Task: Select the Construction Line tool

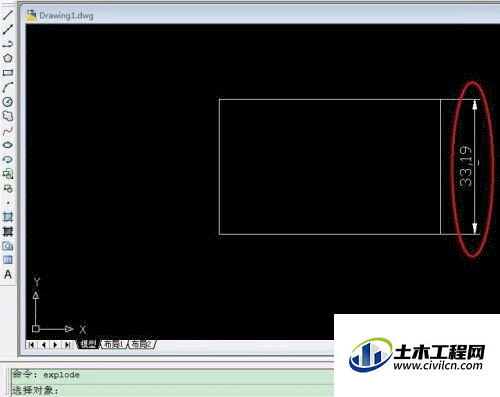Action: coord(8,29)
